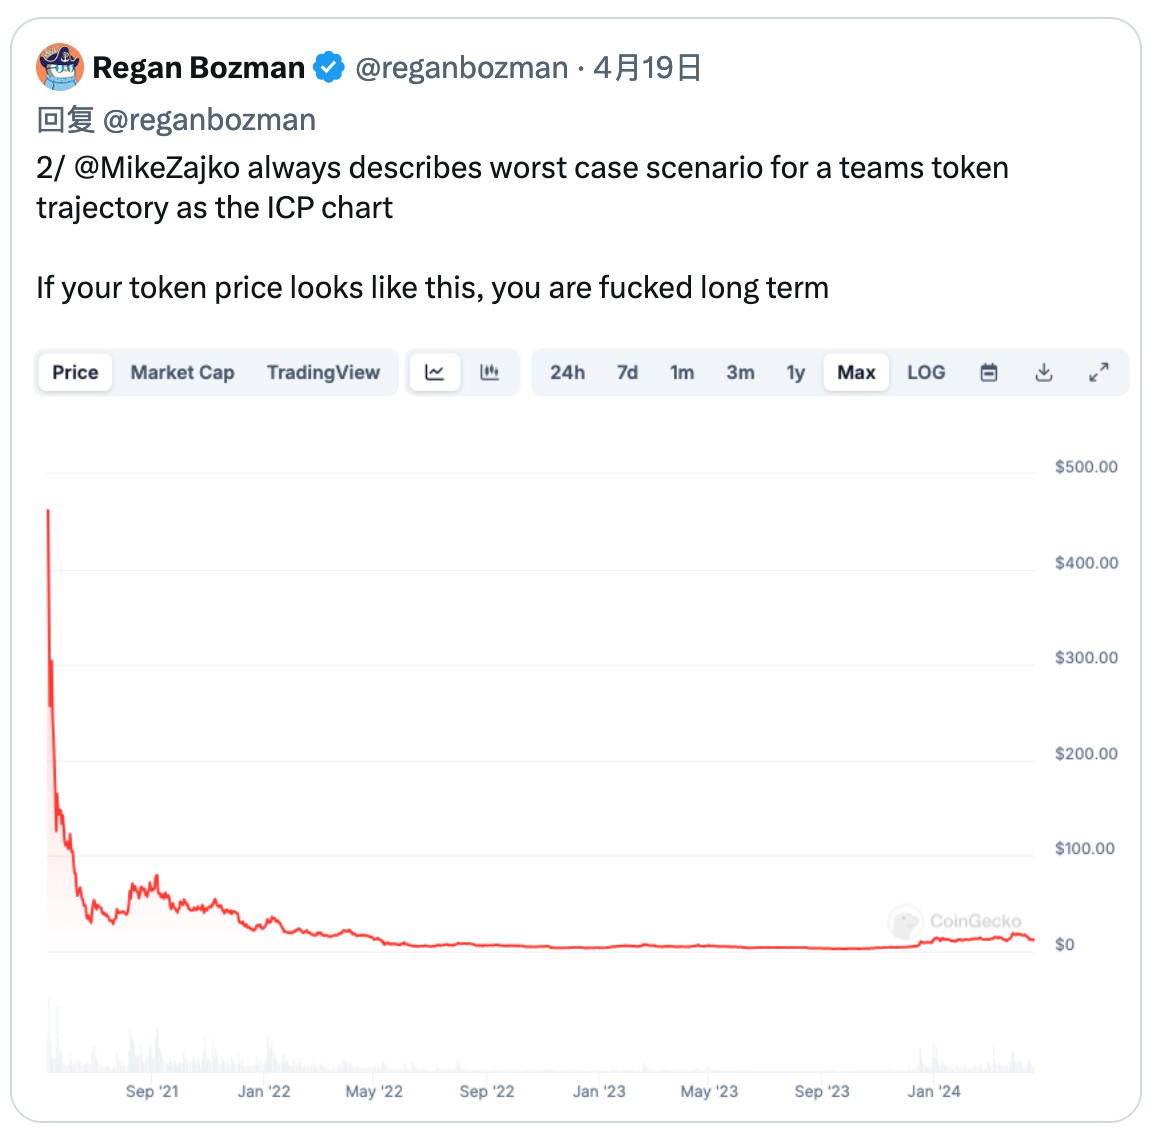Open the TradingView tab
The height and width of the screenshot is (1144, 1152).
click(324, 371)
